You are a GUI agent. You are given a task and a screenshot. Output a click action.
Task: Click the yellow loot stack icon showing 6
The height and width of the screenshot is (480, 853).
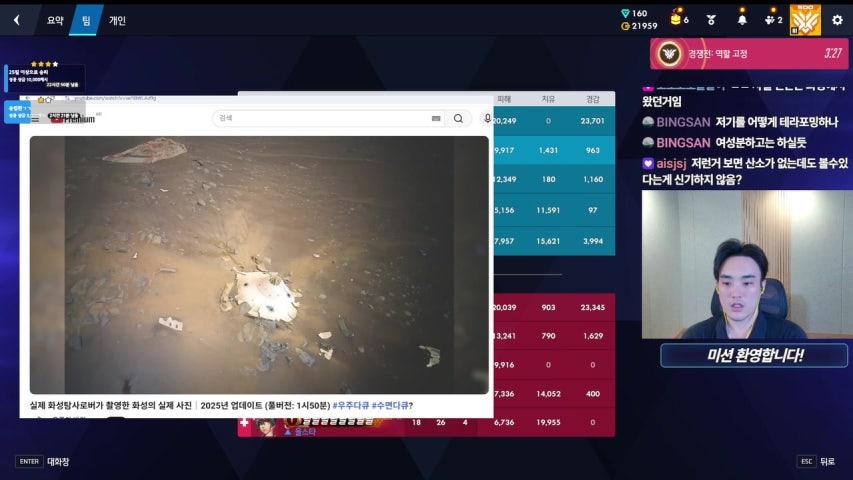679,20
